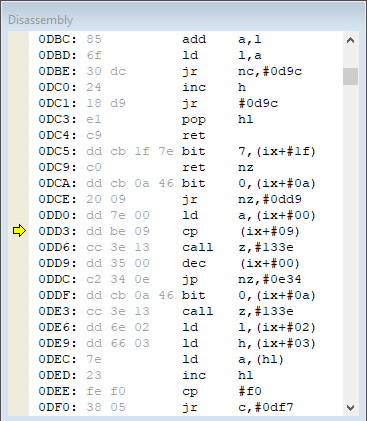Screen dimensions: 367x421
Task: Select the line 0DEE cp #f0
Action: tap(186, 391)
